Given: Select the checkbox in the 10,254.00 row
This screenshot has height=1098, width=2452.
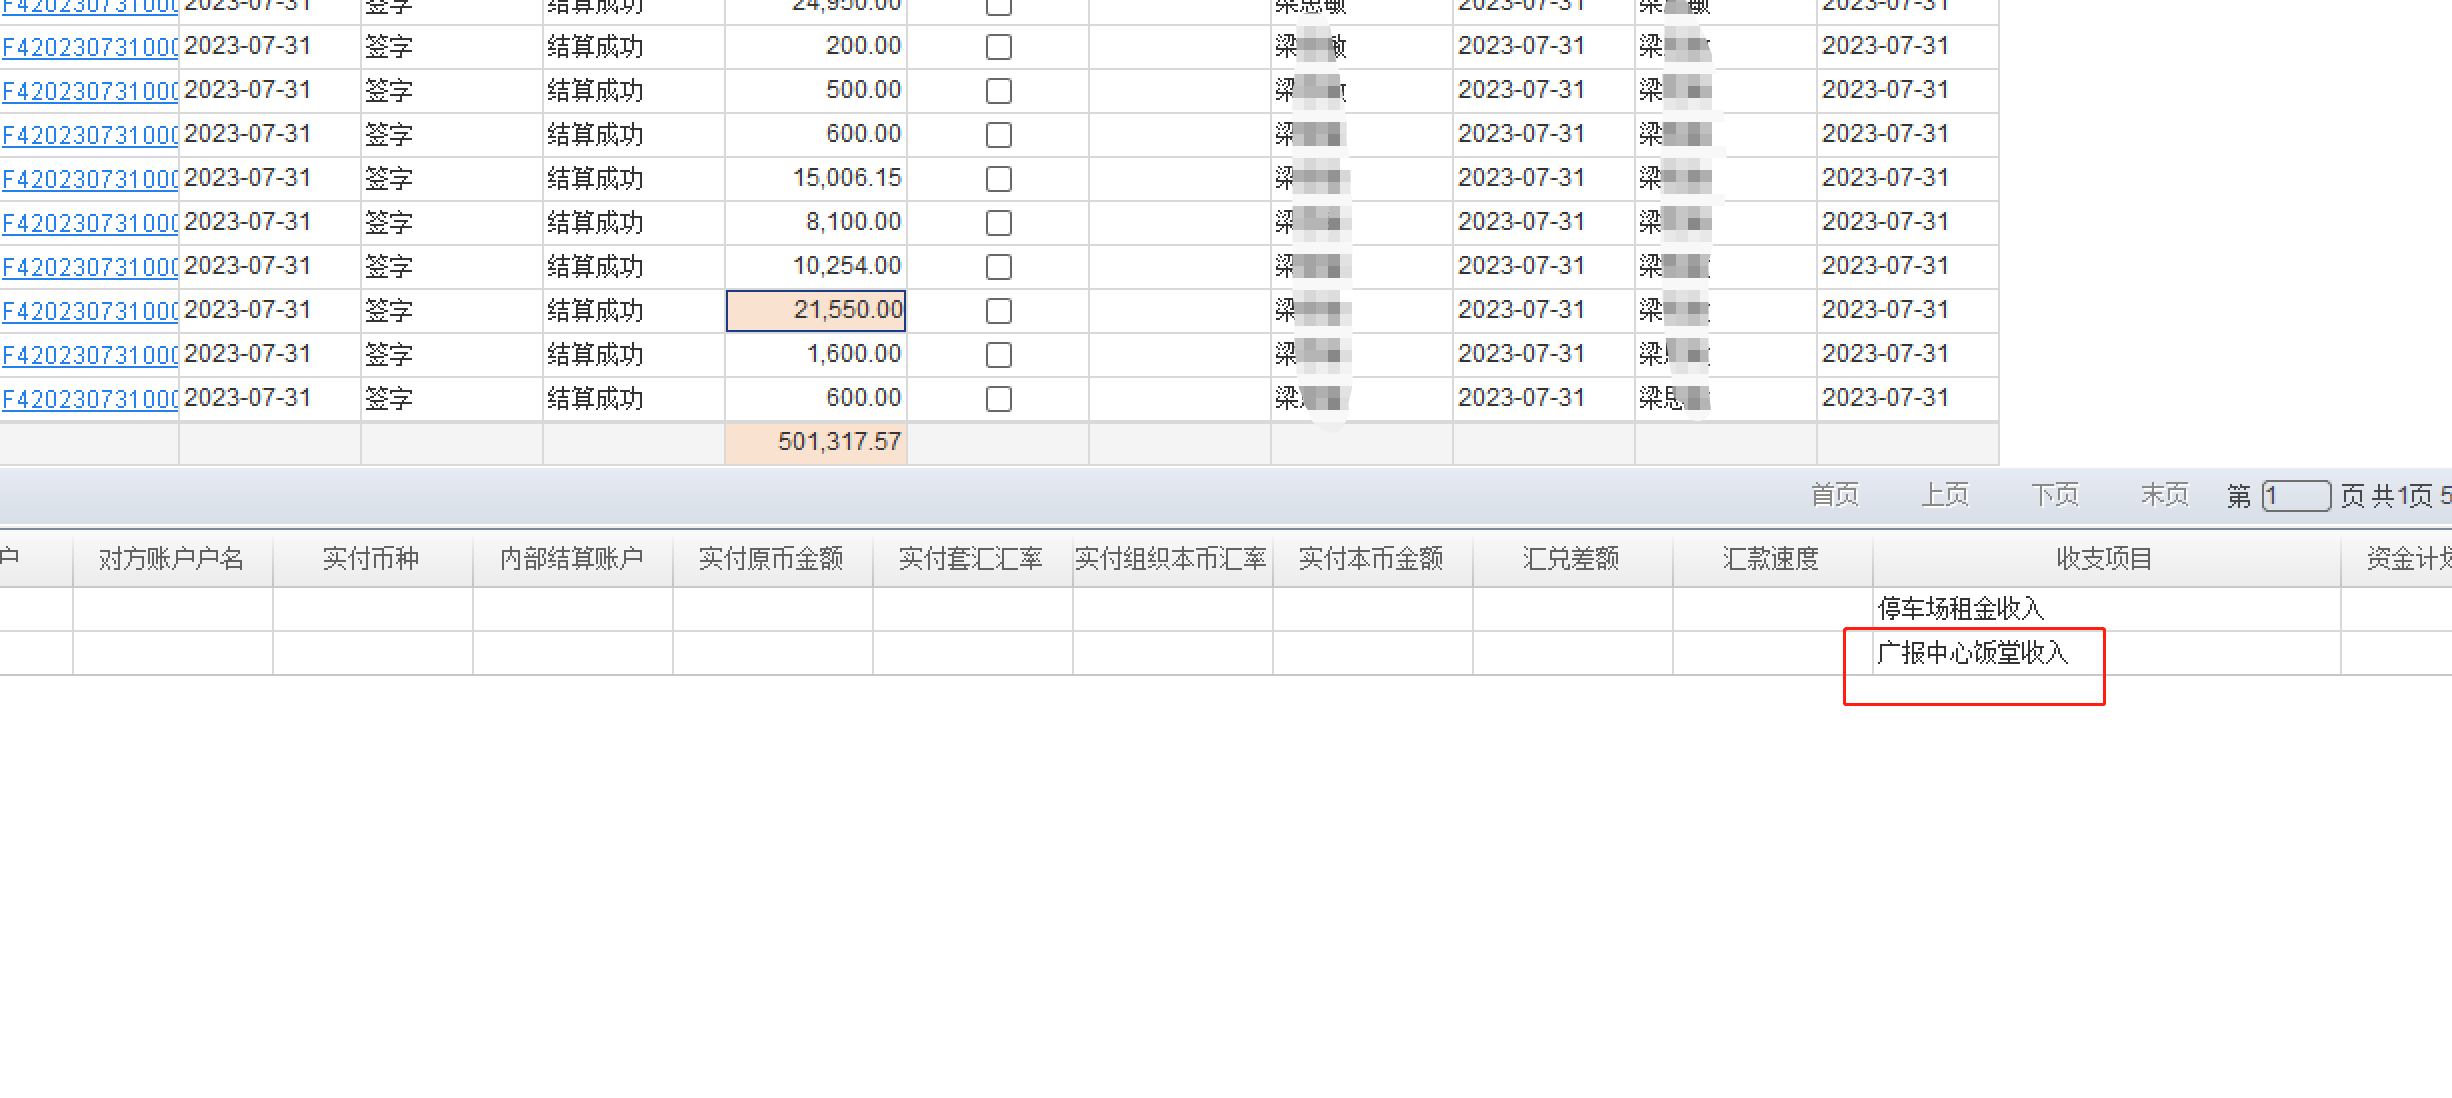Looking at the screenshot, I should 998,267.
